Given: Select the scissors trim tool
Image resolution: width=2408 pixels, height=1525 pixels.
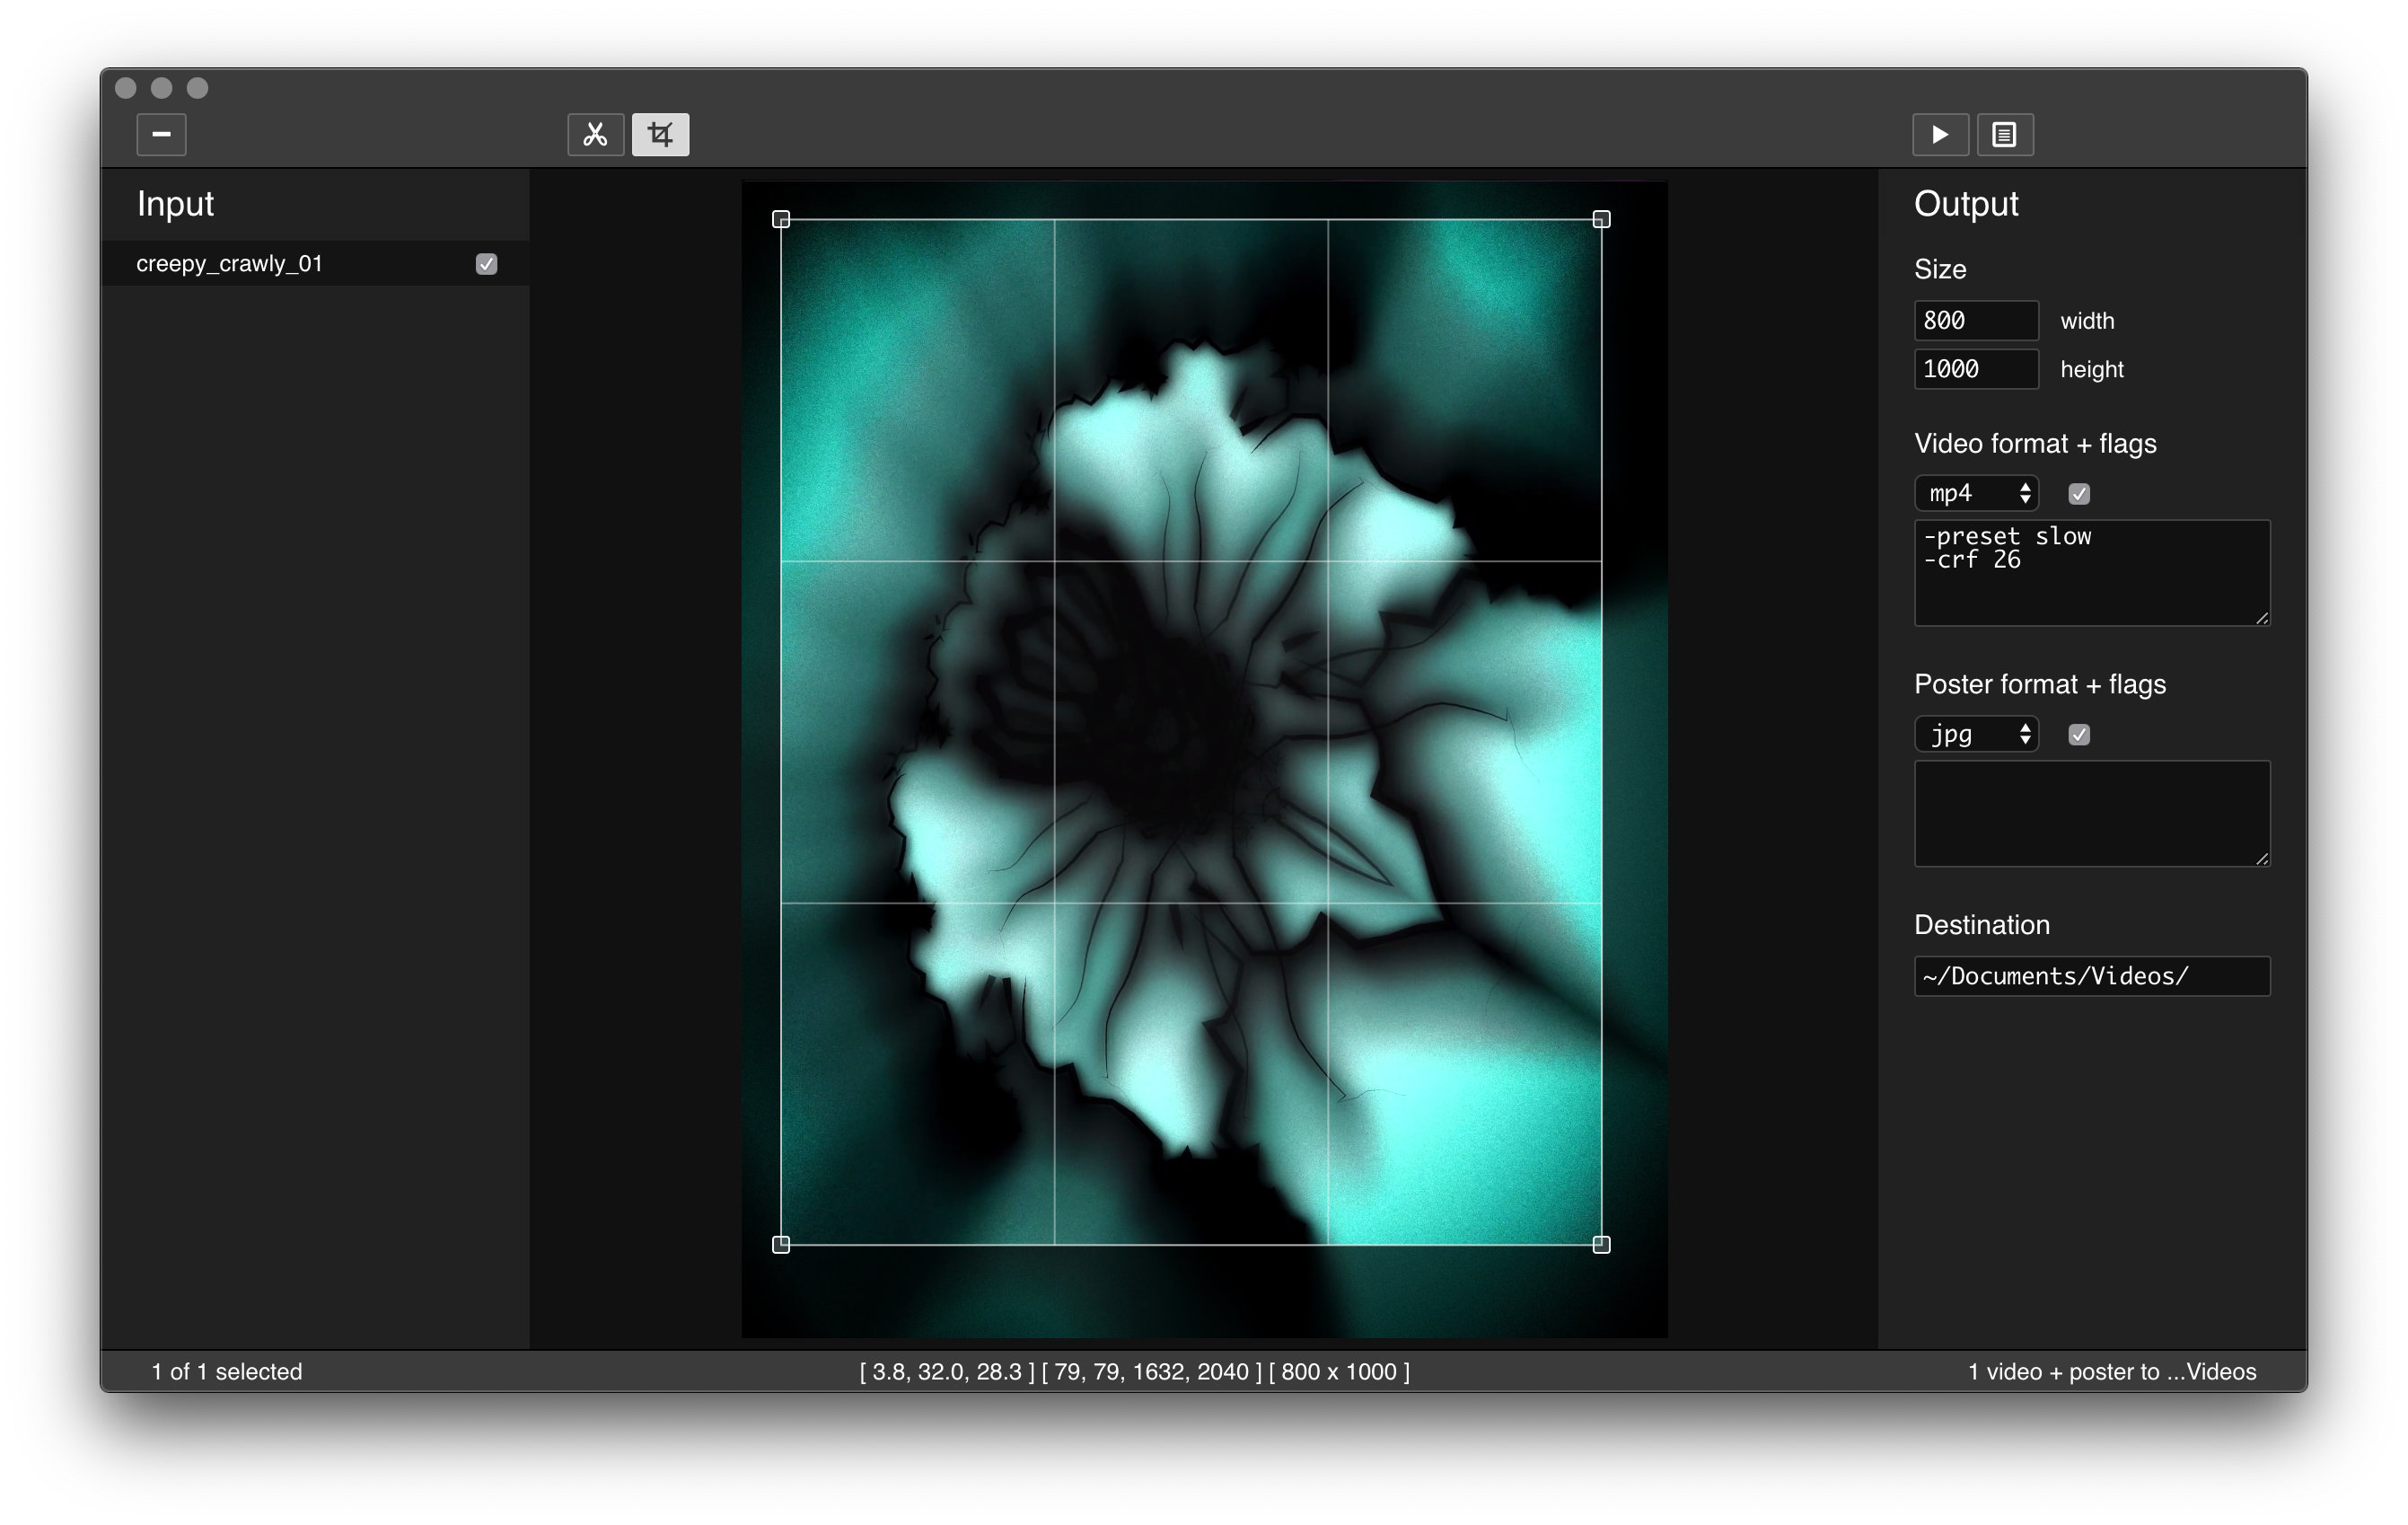Looking at the screenshot, I should pyautogui.click(x=595, y=134).
